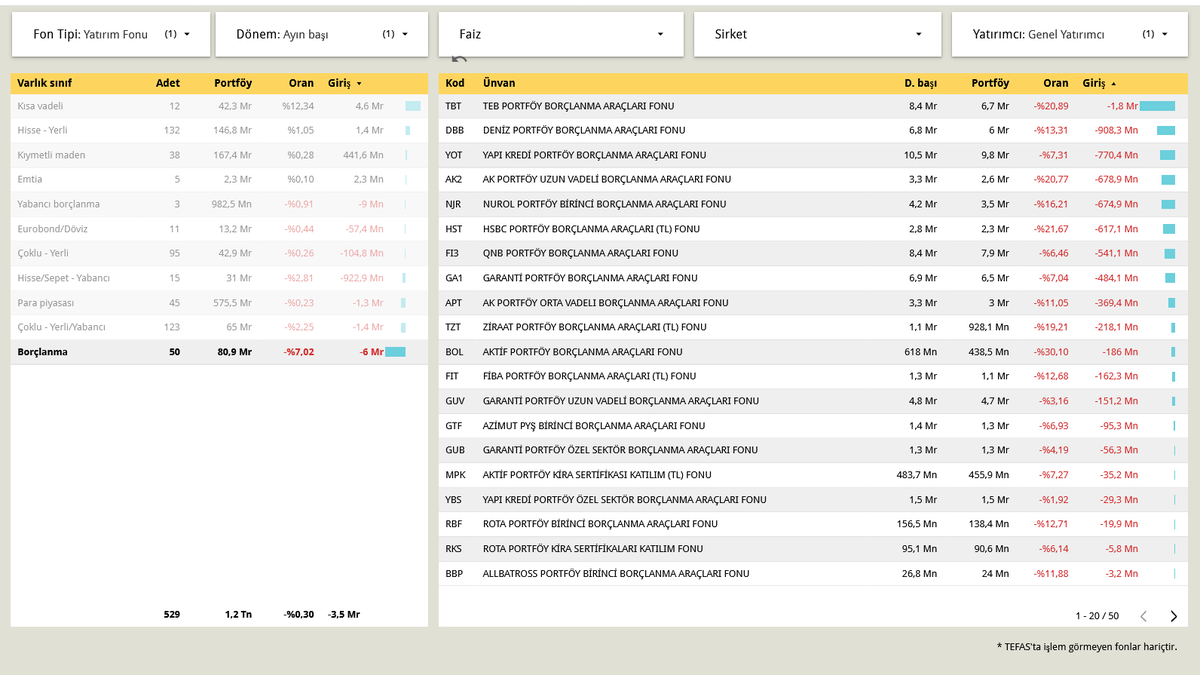Sort left table by Varlık sınıf header
This screenshot has width=1200, height=675.
[45, 83]
